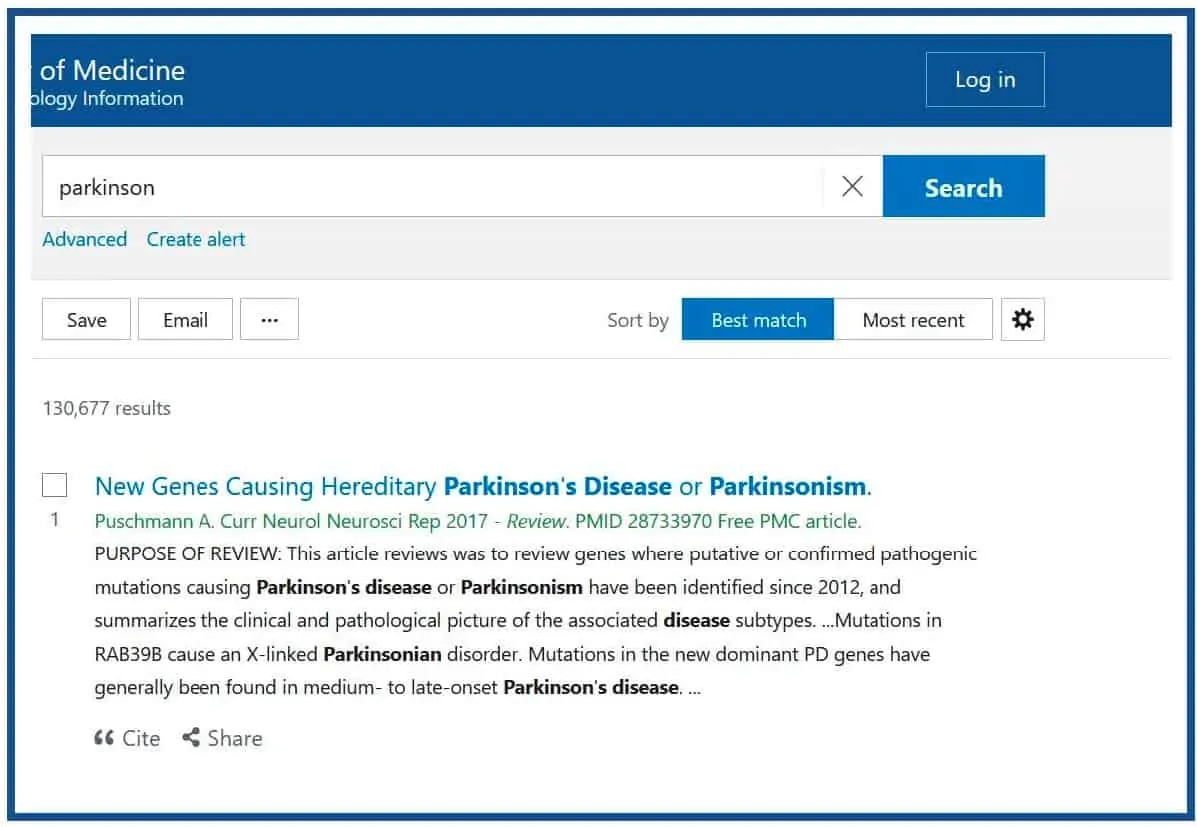Open display options gear icon
Image resolution: width=1197 pixels, height=827 pixels.
pyautogui.click(x=1022, y=320)
